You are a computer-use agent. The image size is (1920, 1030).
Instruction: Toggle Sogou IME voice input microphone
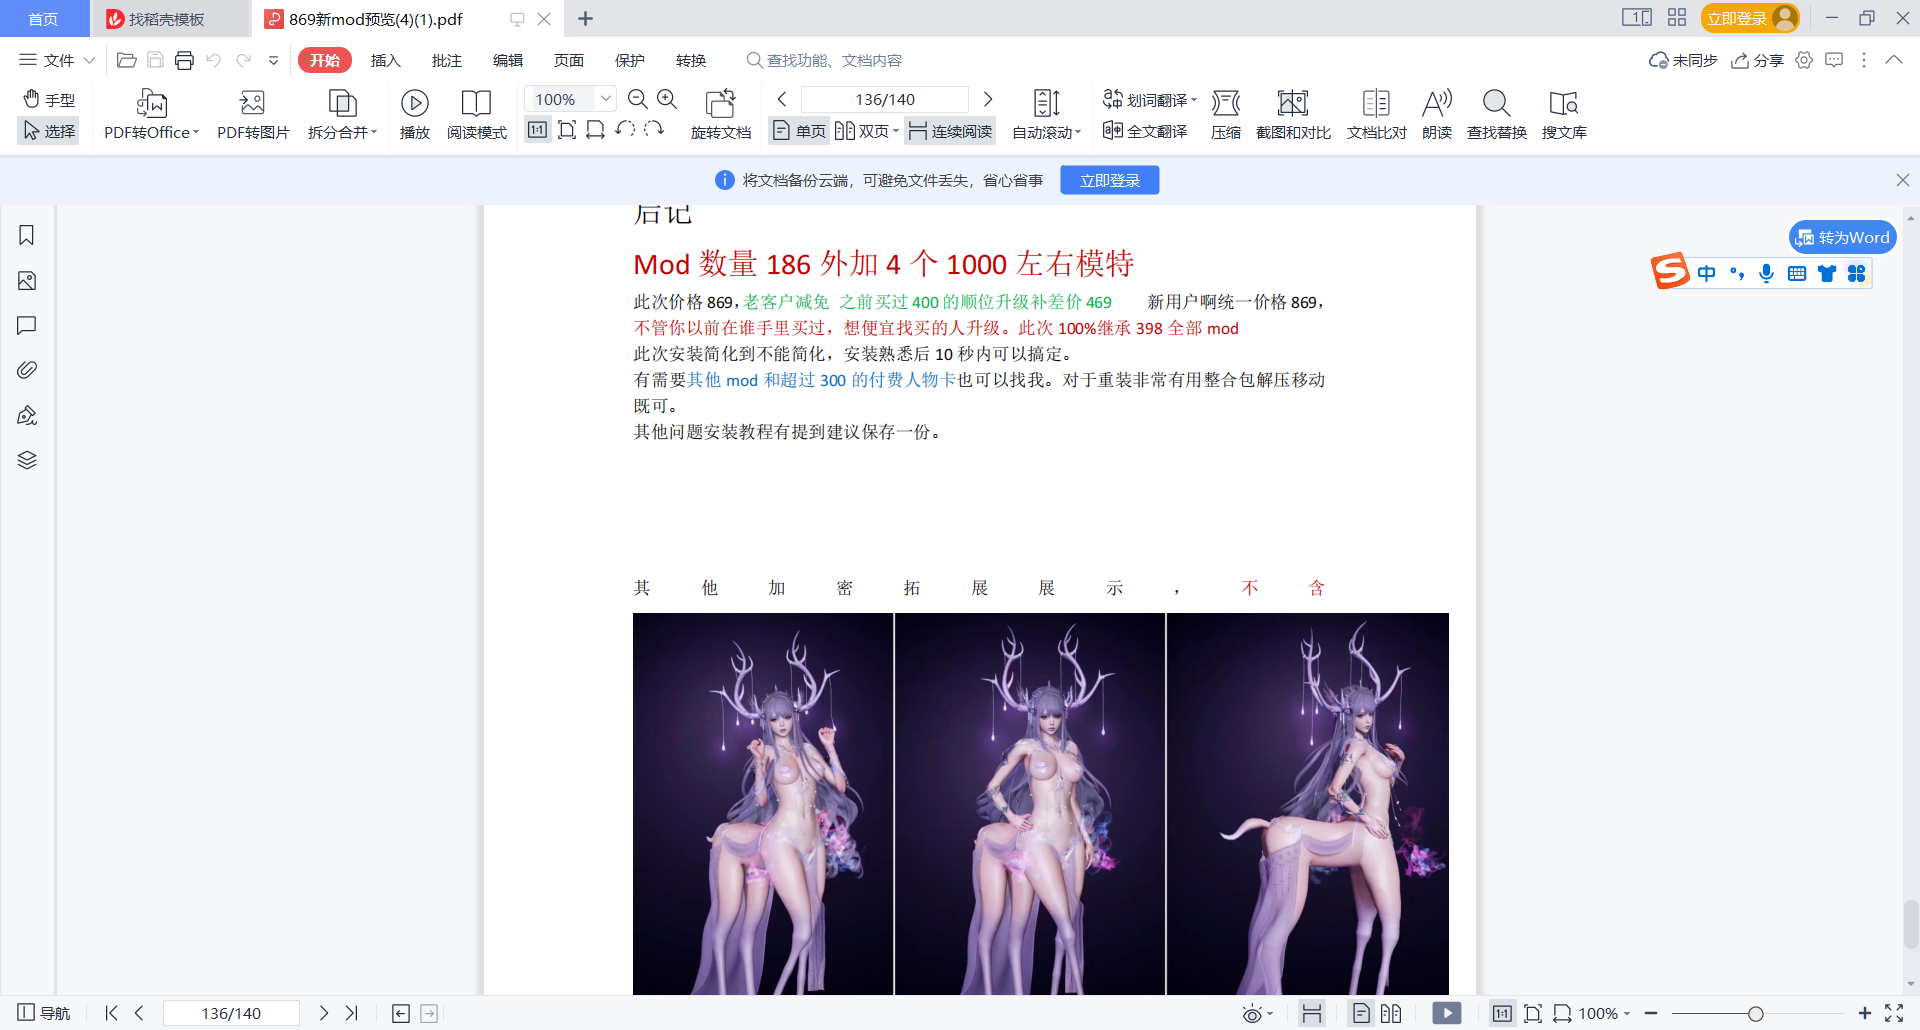coord(1767,273)
